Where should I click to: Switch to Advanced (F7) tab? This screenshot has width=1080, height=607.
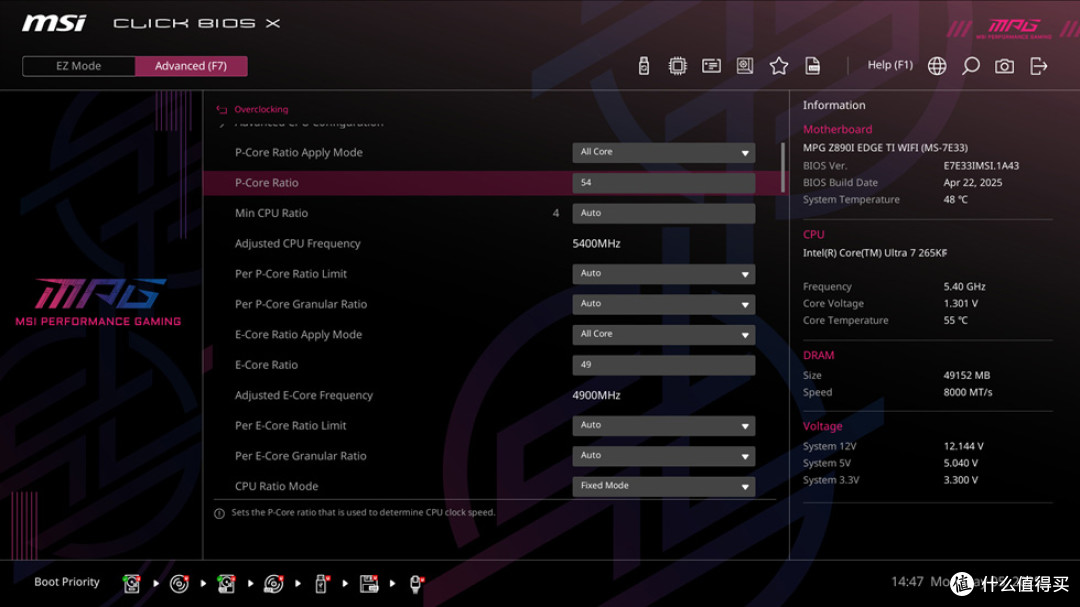tap(191, 66)
